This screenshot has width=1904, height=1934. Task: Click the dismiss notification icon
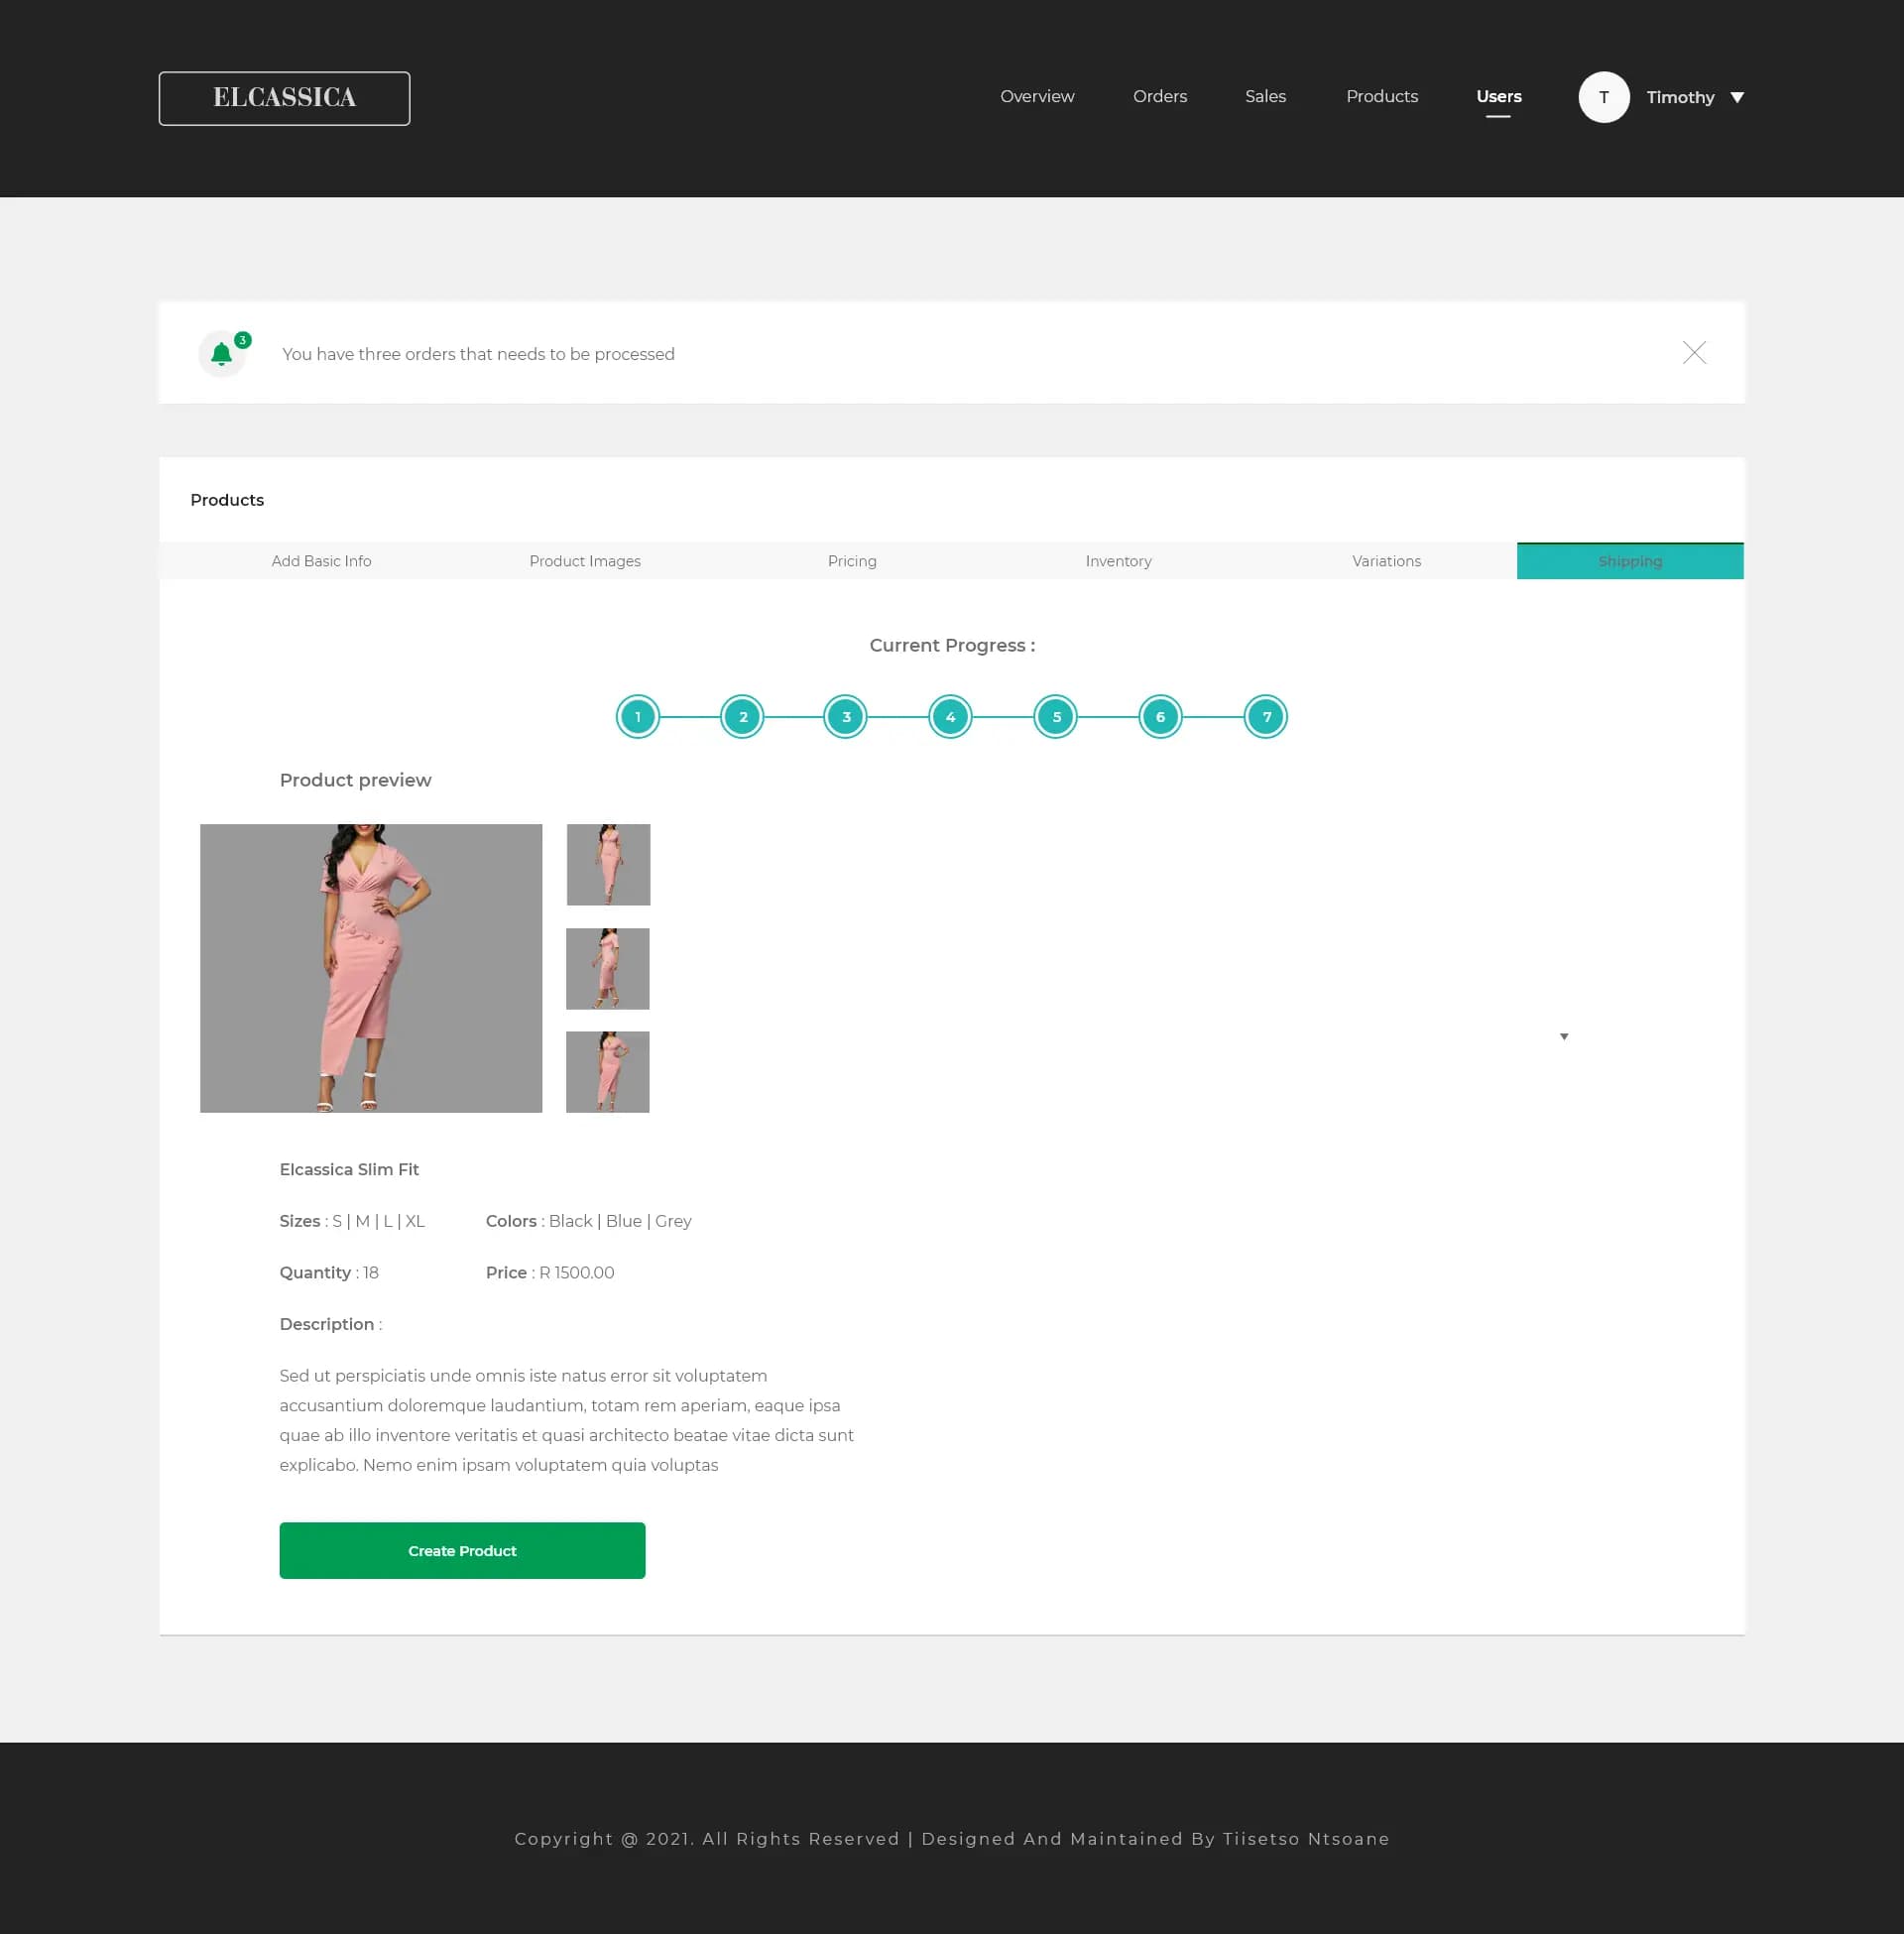click(1693, 352)
